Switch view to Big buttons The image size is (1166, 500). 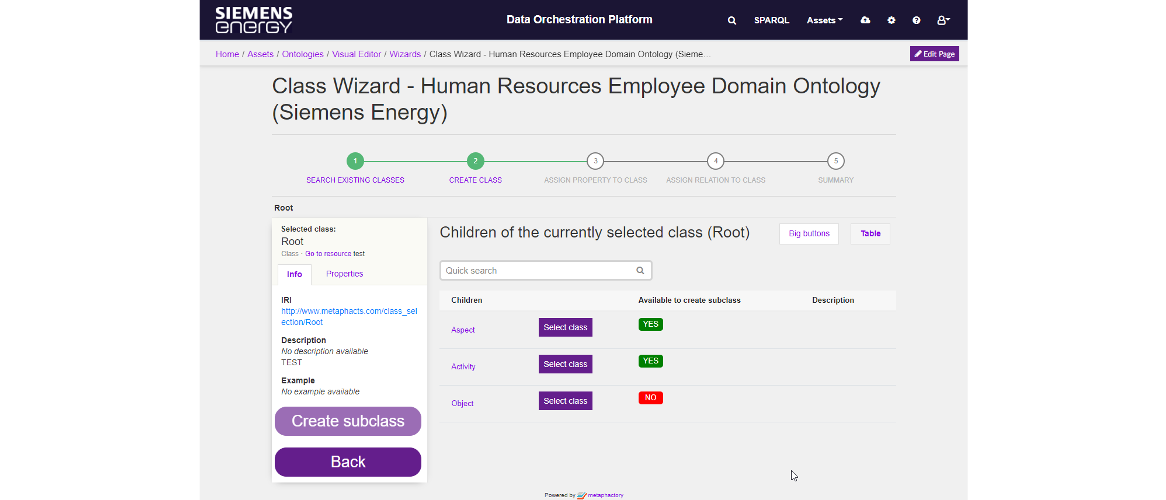808,233
